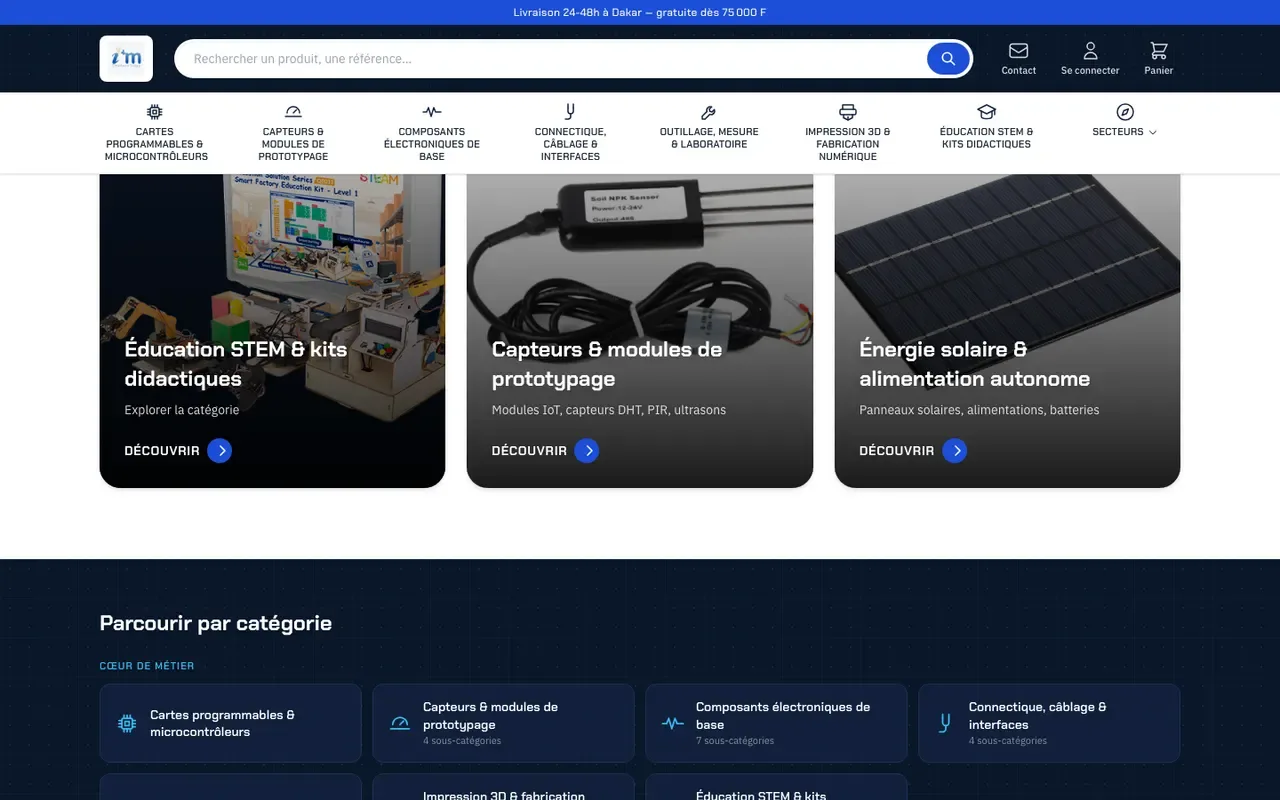Click the Parcourir par catégorie heading

click(x=216, y=623)
